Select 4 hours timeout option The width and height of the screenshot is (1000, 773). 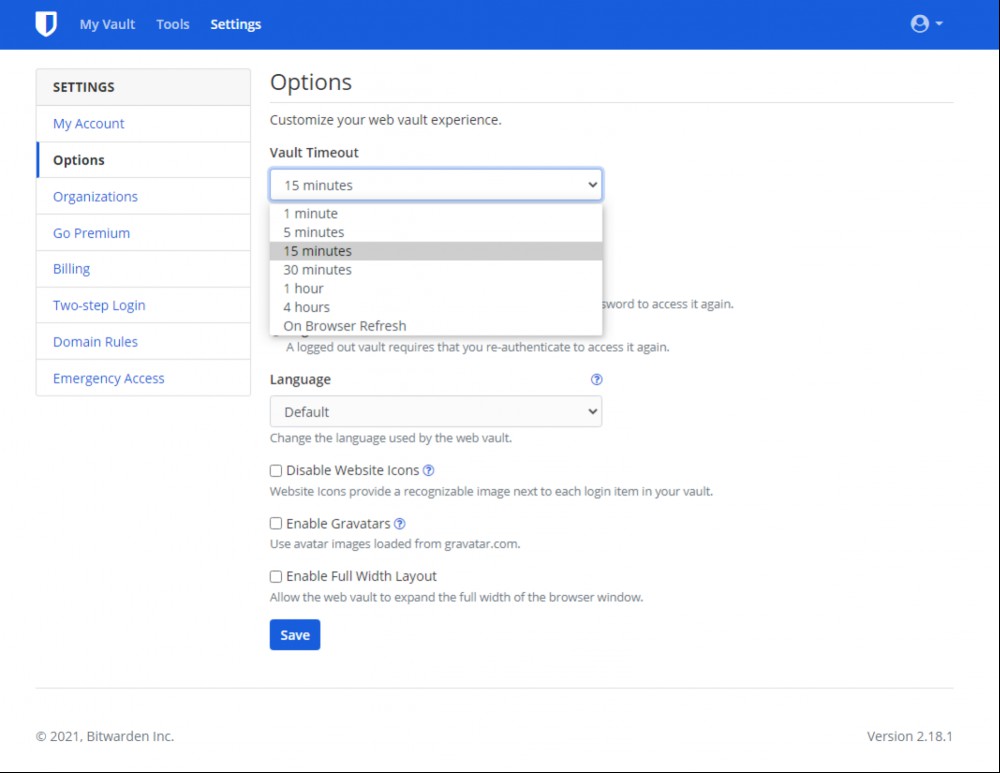tap(436, 307)
